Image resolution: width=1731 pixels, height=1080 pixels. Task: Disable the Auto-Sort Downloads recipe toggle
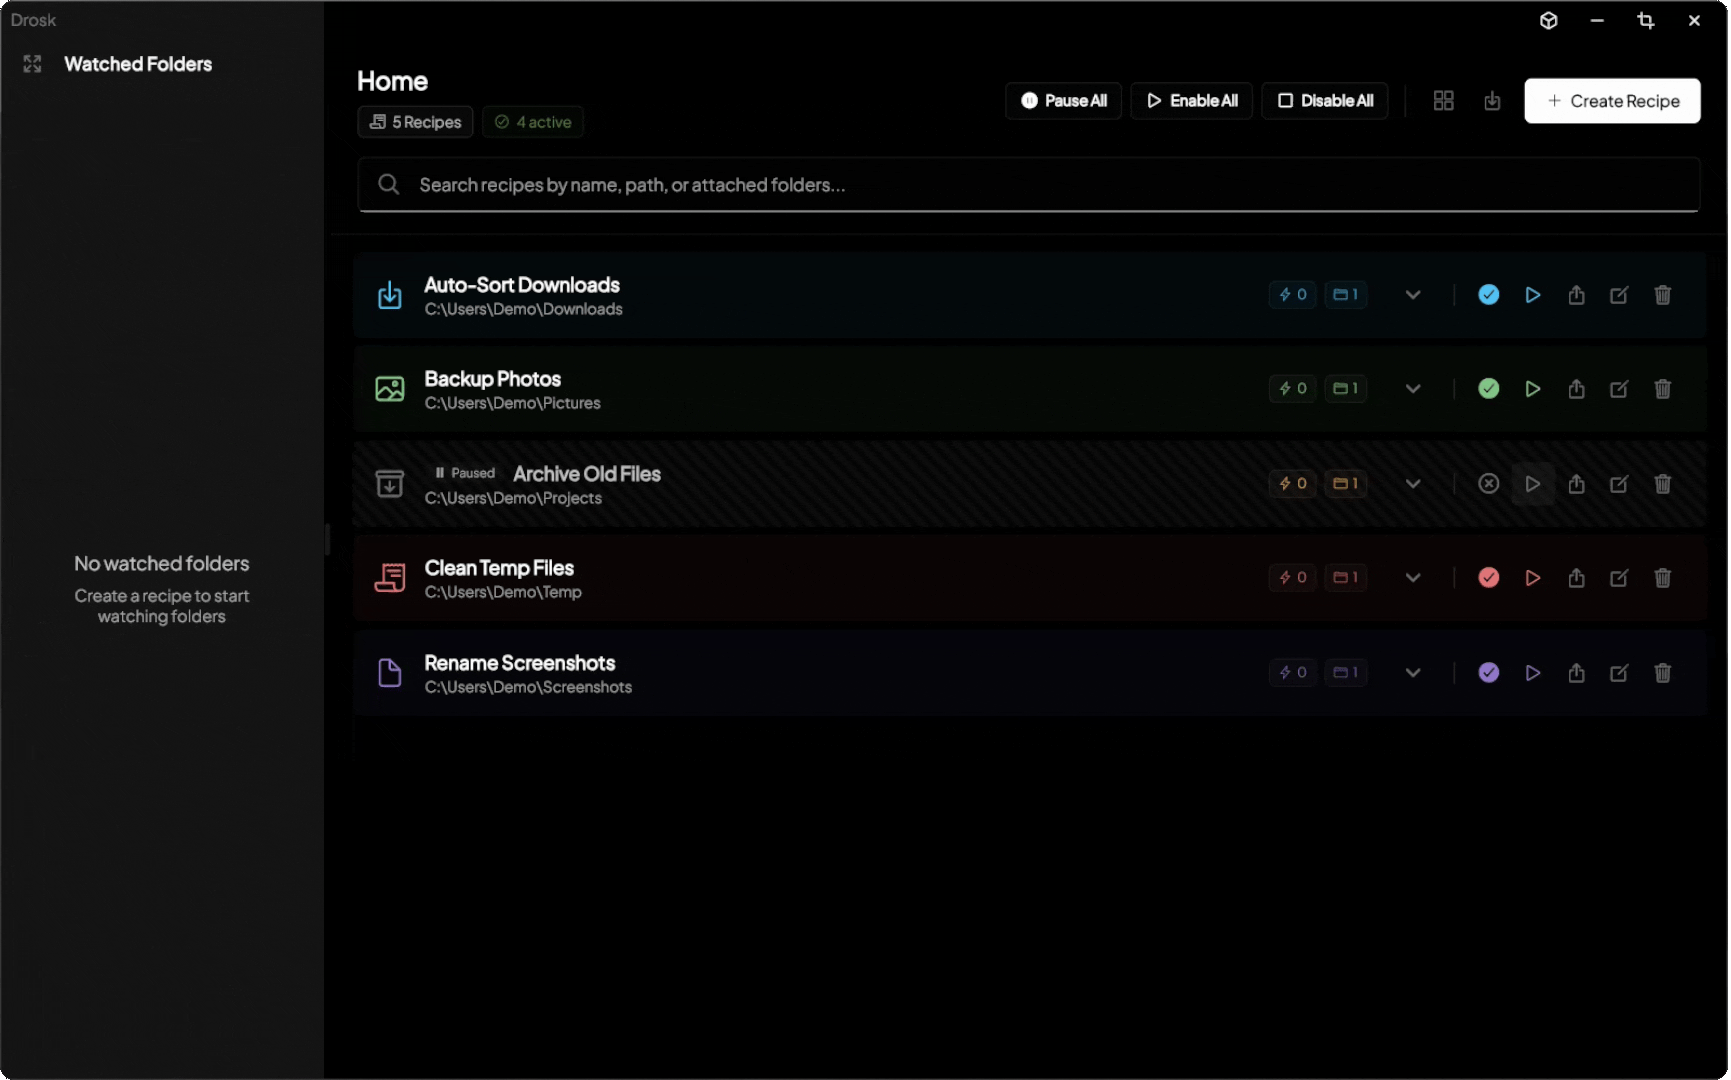pyautogui.click(x=1488, y=295)
